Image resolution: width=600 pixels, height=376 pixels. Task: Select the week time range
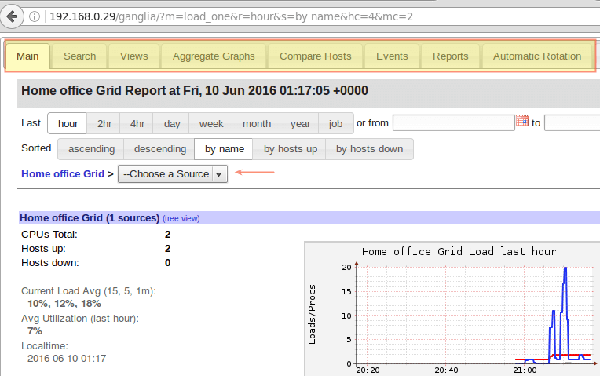pyautogui.click(x=211, y=123)
